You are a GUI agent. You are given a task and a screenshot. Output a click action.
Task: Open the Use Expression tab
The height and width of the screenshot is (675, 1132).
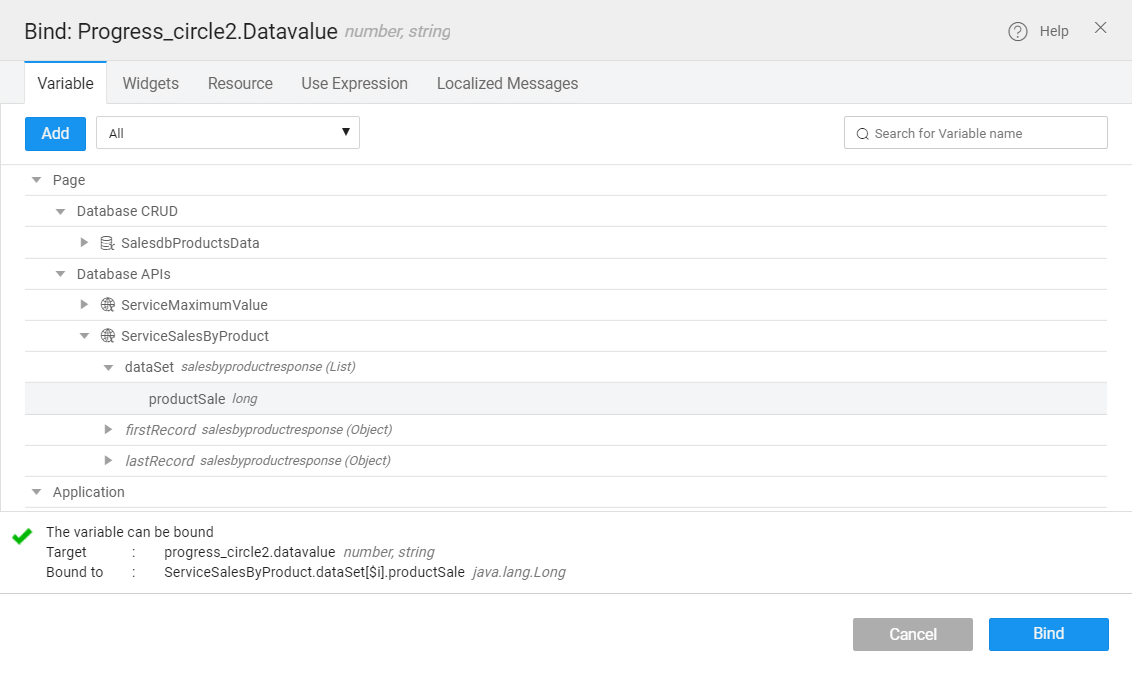pyautogui.click(x=354, y=83)
